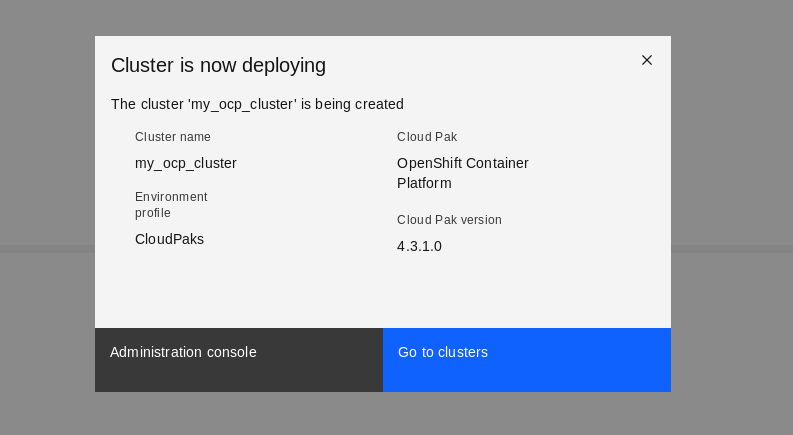Select the 'Cluster is now deploying' heading

pyautogui.click(x=218, y=65)
